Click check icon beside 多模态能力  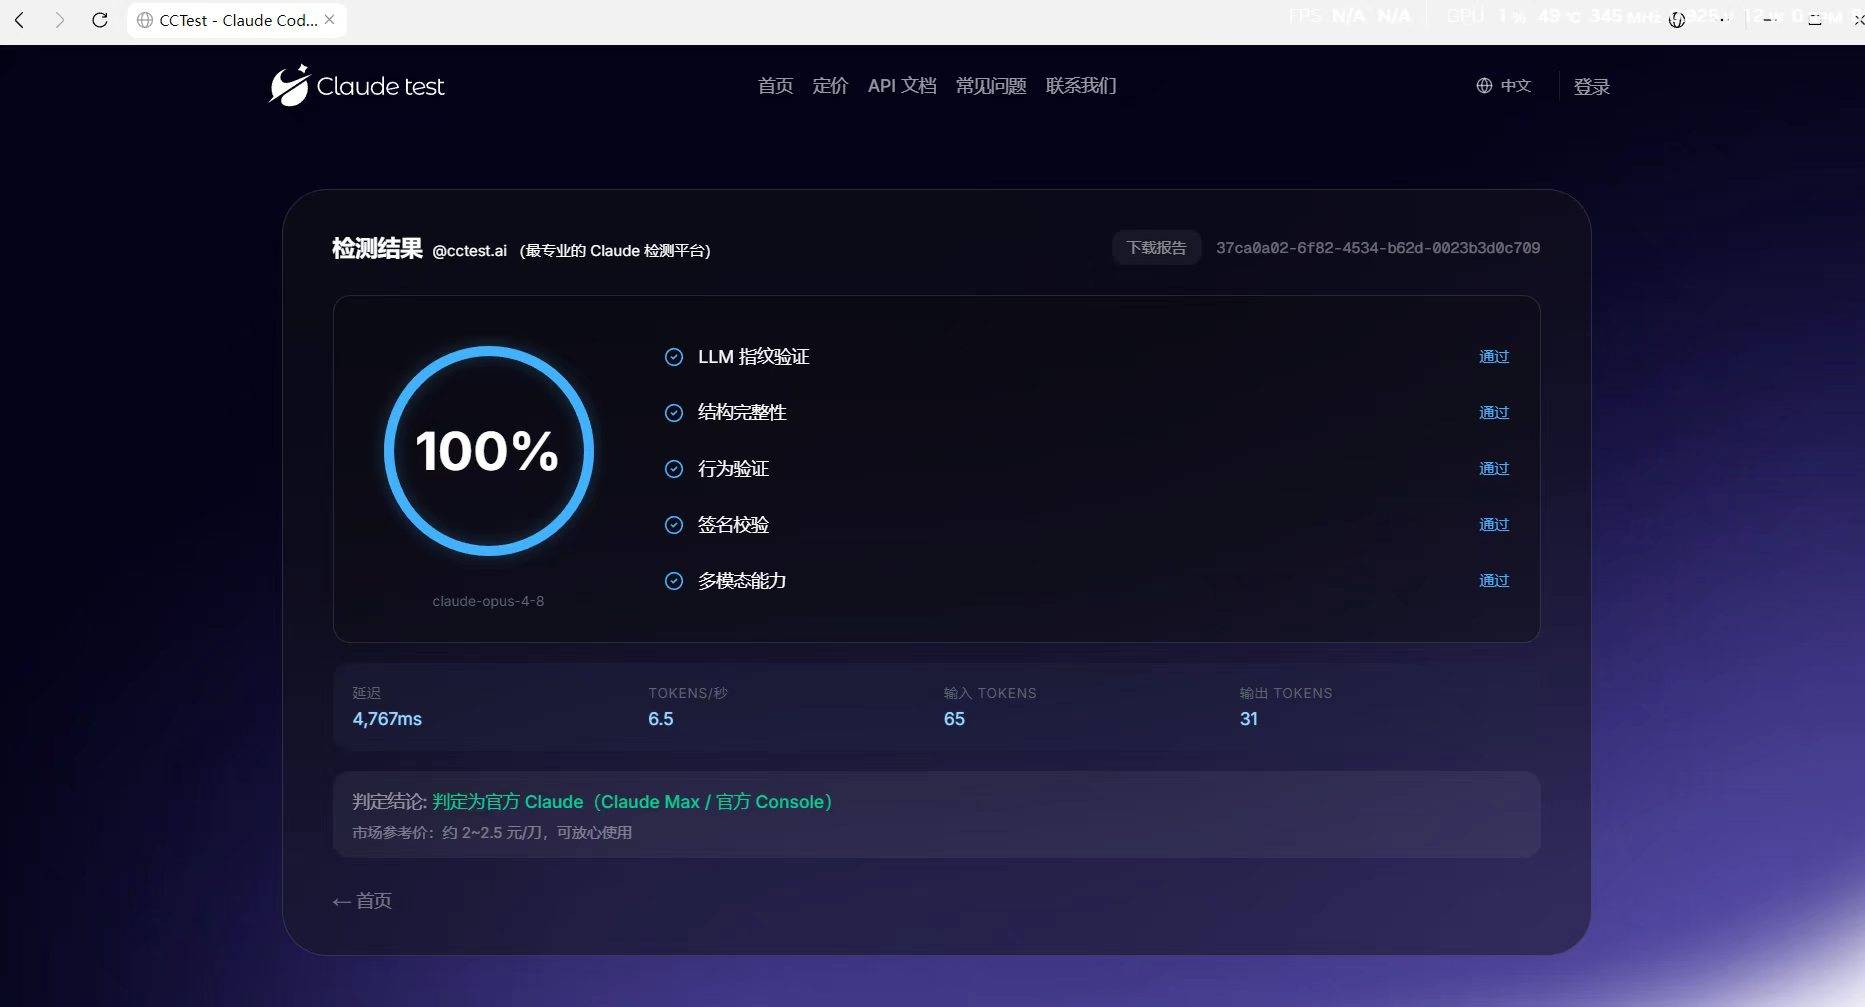(674, 581)
